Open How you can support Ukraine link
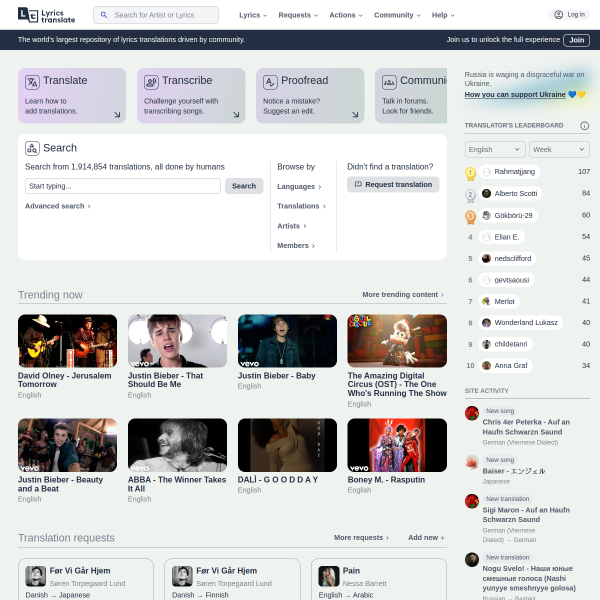This screenshot has height=600, width=600. click(x=520, y=95)
